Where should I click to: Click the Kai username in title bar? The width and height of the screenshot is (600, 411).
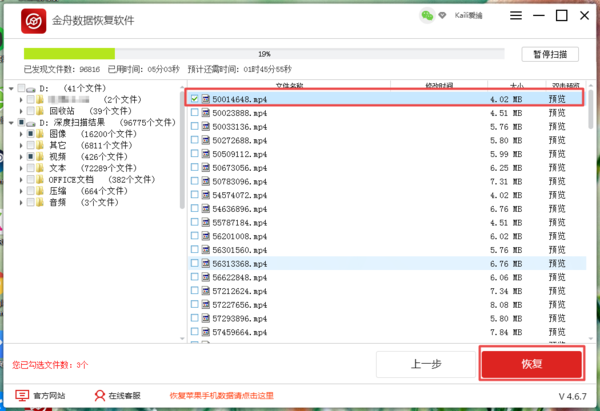coord(468,15)
